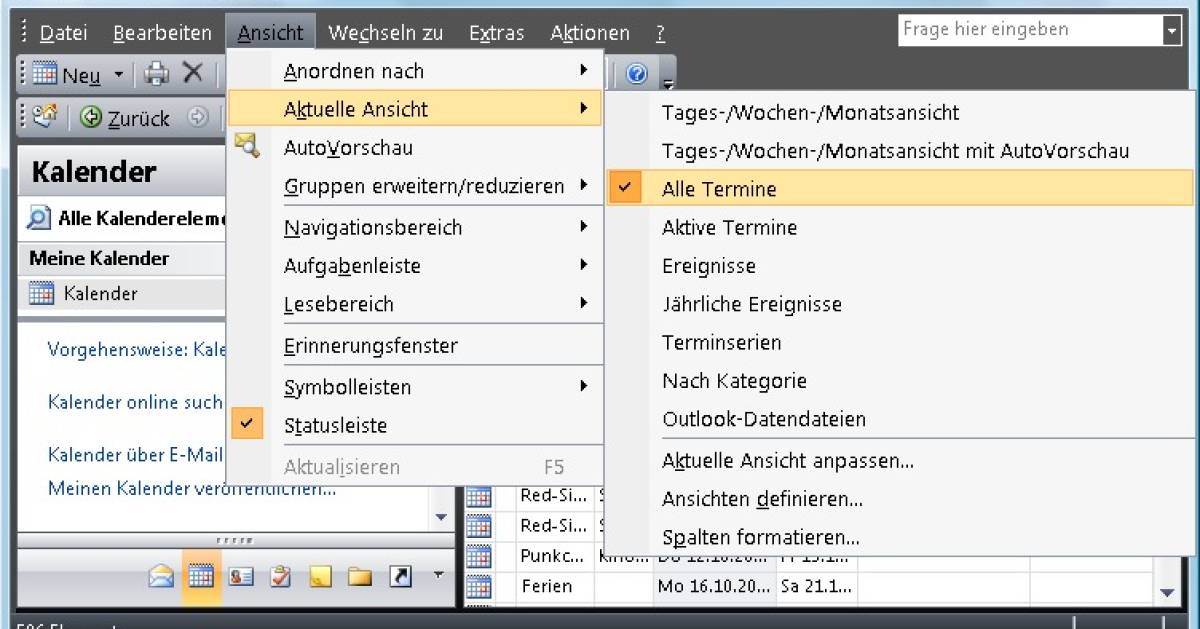Click calendar icon in the Ferien row
This screenshot has height=629, width=1200.
pyautogui.click(x=479, y=587)
